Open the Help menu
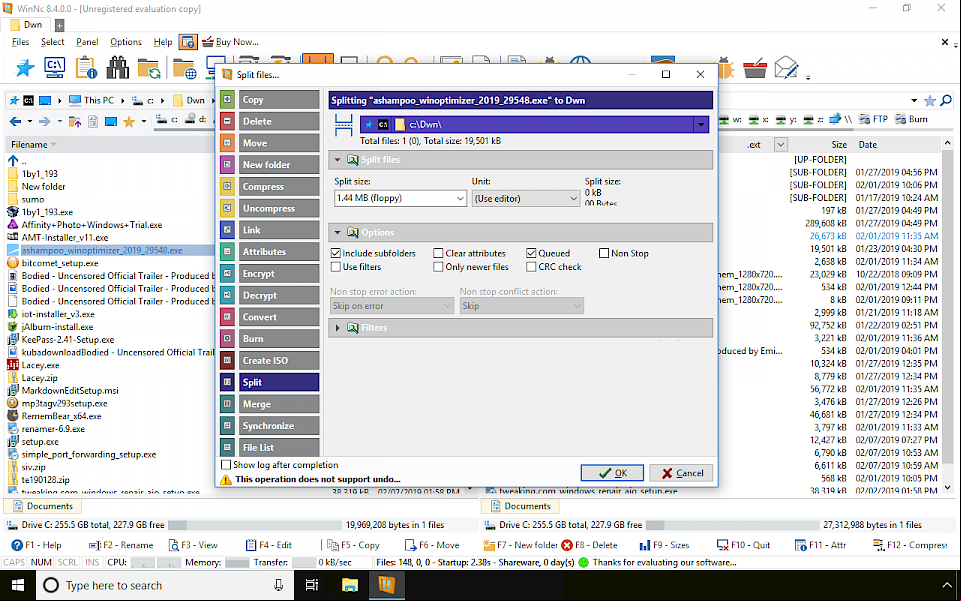The image size is (961, 601). (x=162, y=42)
